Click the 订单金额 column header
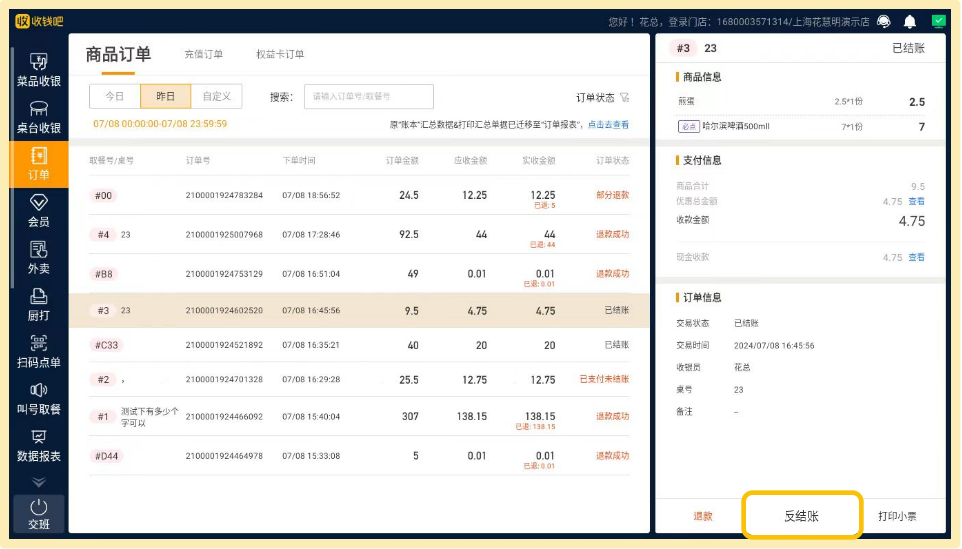The height and width of the screenshot is (549, 962). click(402, 160)
